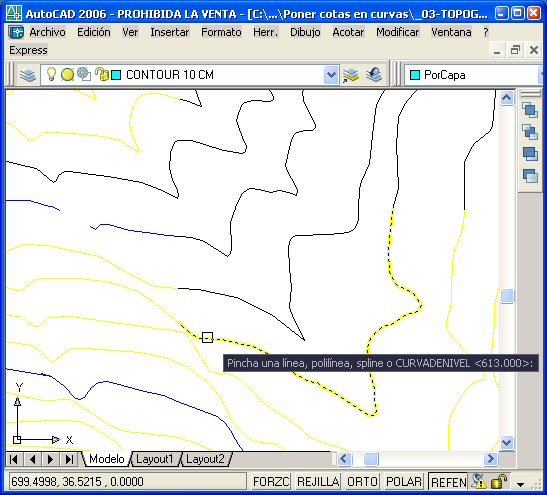Image resolution: width=547 pixels, height=495 pixels.
Task: Switch to the Layout1 tab
Action: [x=154, y=459]
